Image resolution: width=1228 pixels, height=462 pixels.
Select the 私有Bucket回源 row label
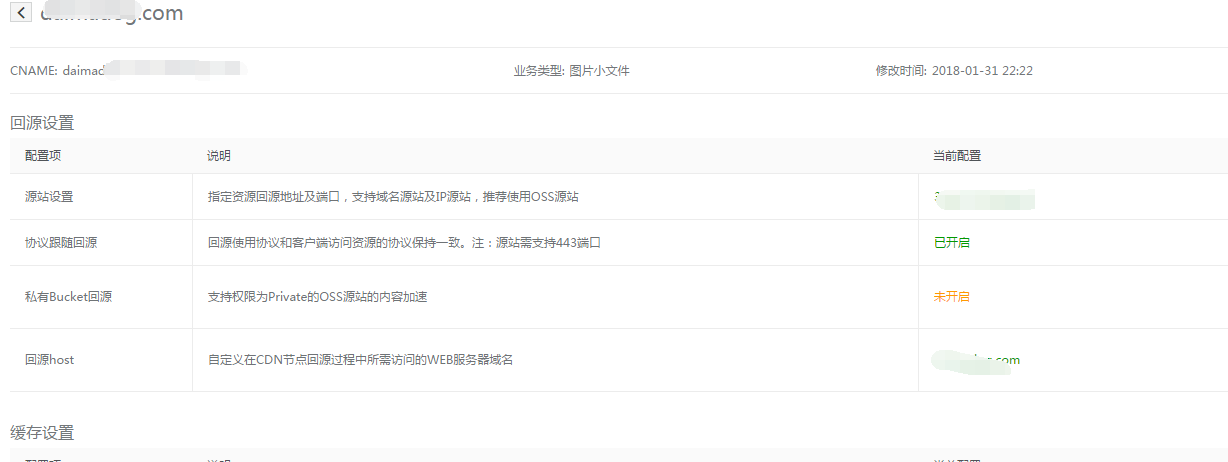[68, 297]
